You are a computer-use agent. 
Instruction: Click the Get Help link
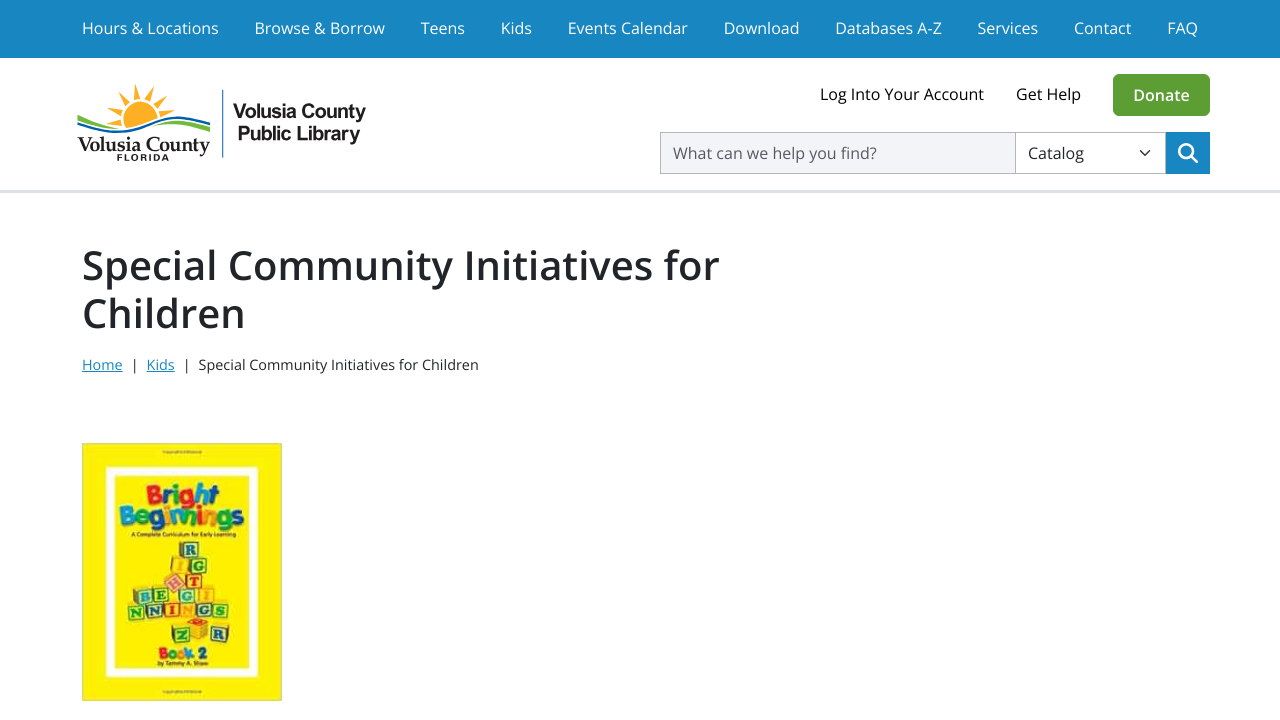pyautogui.click(x=1048, y=93)
